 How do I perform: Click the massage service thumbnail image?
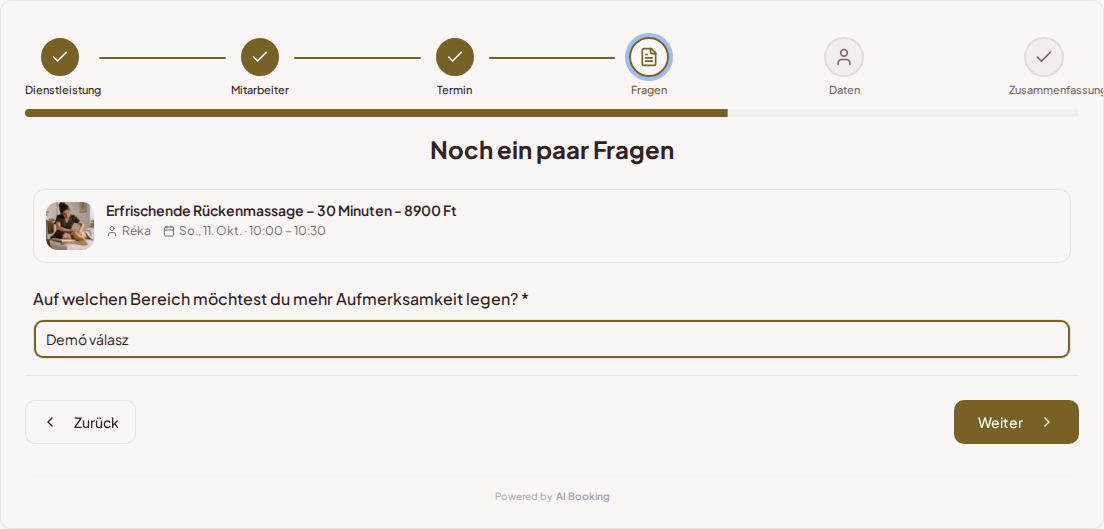click(x=70, y=226)
